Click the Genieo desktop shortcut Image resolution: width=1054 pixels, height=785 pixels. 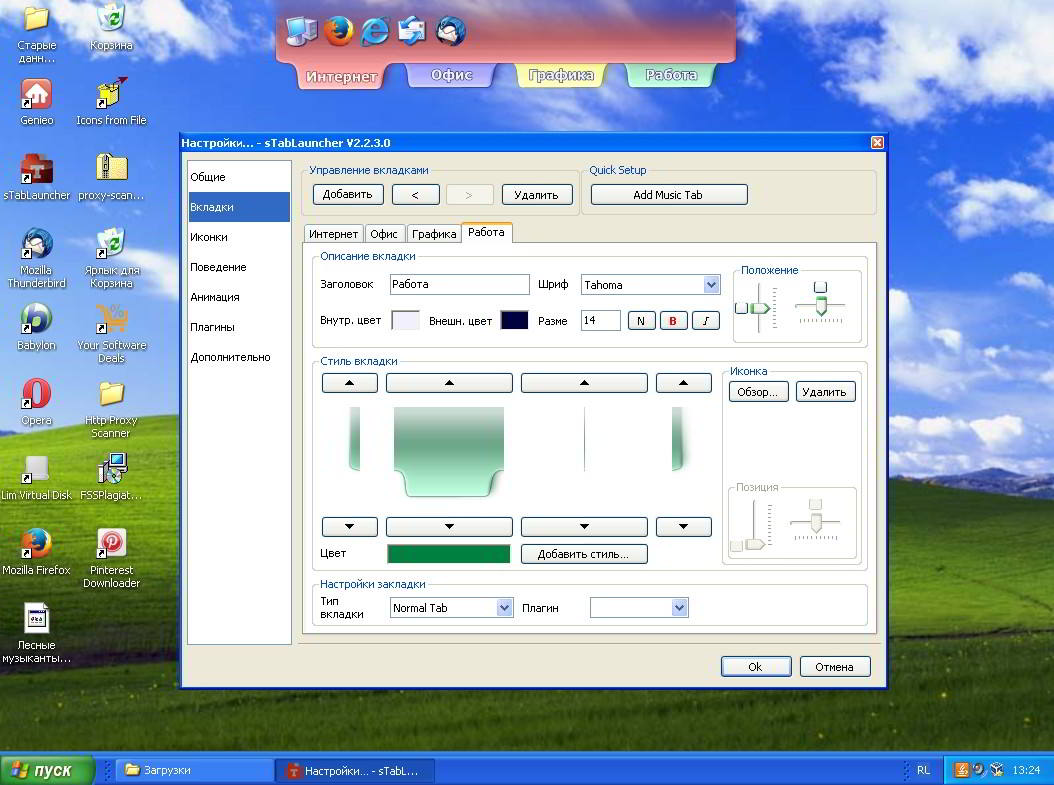point(36,101)
